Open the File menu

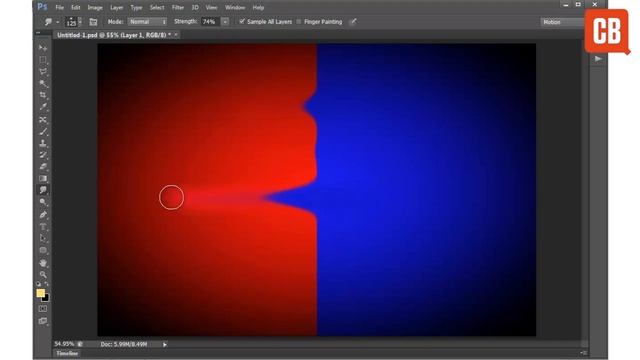click(x=60, y=7)
